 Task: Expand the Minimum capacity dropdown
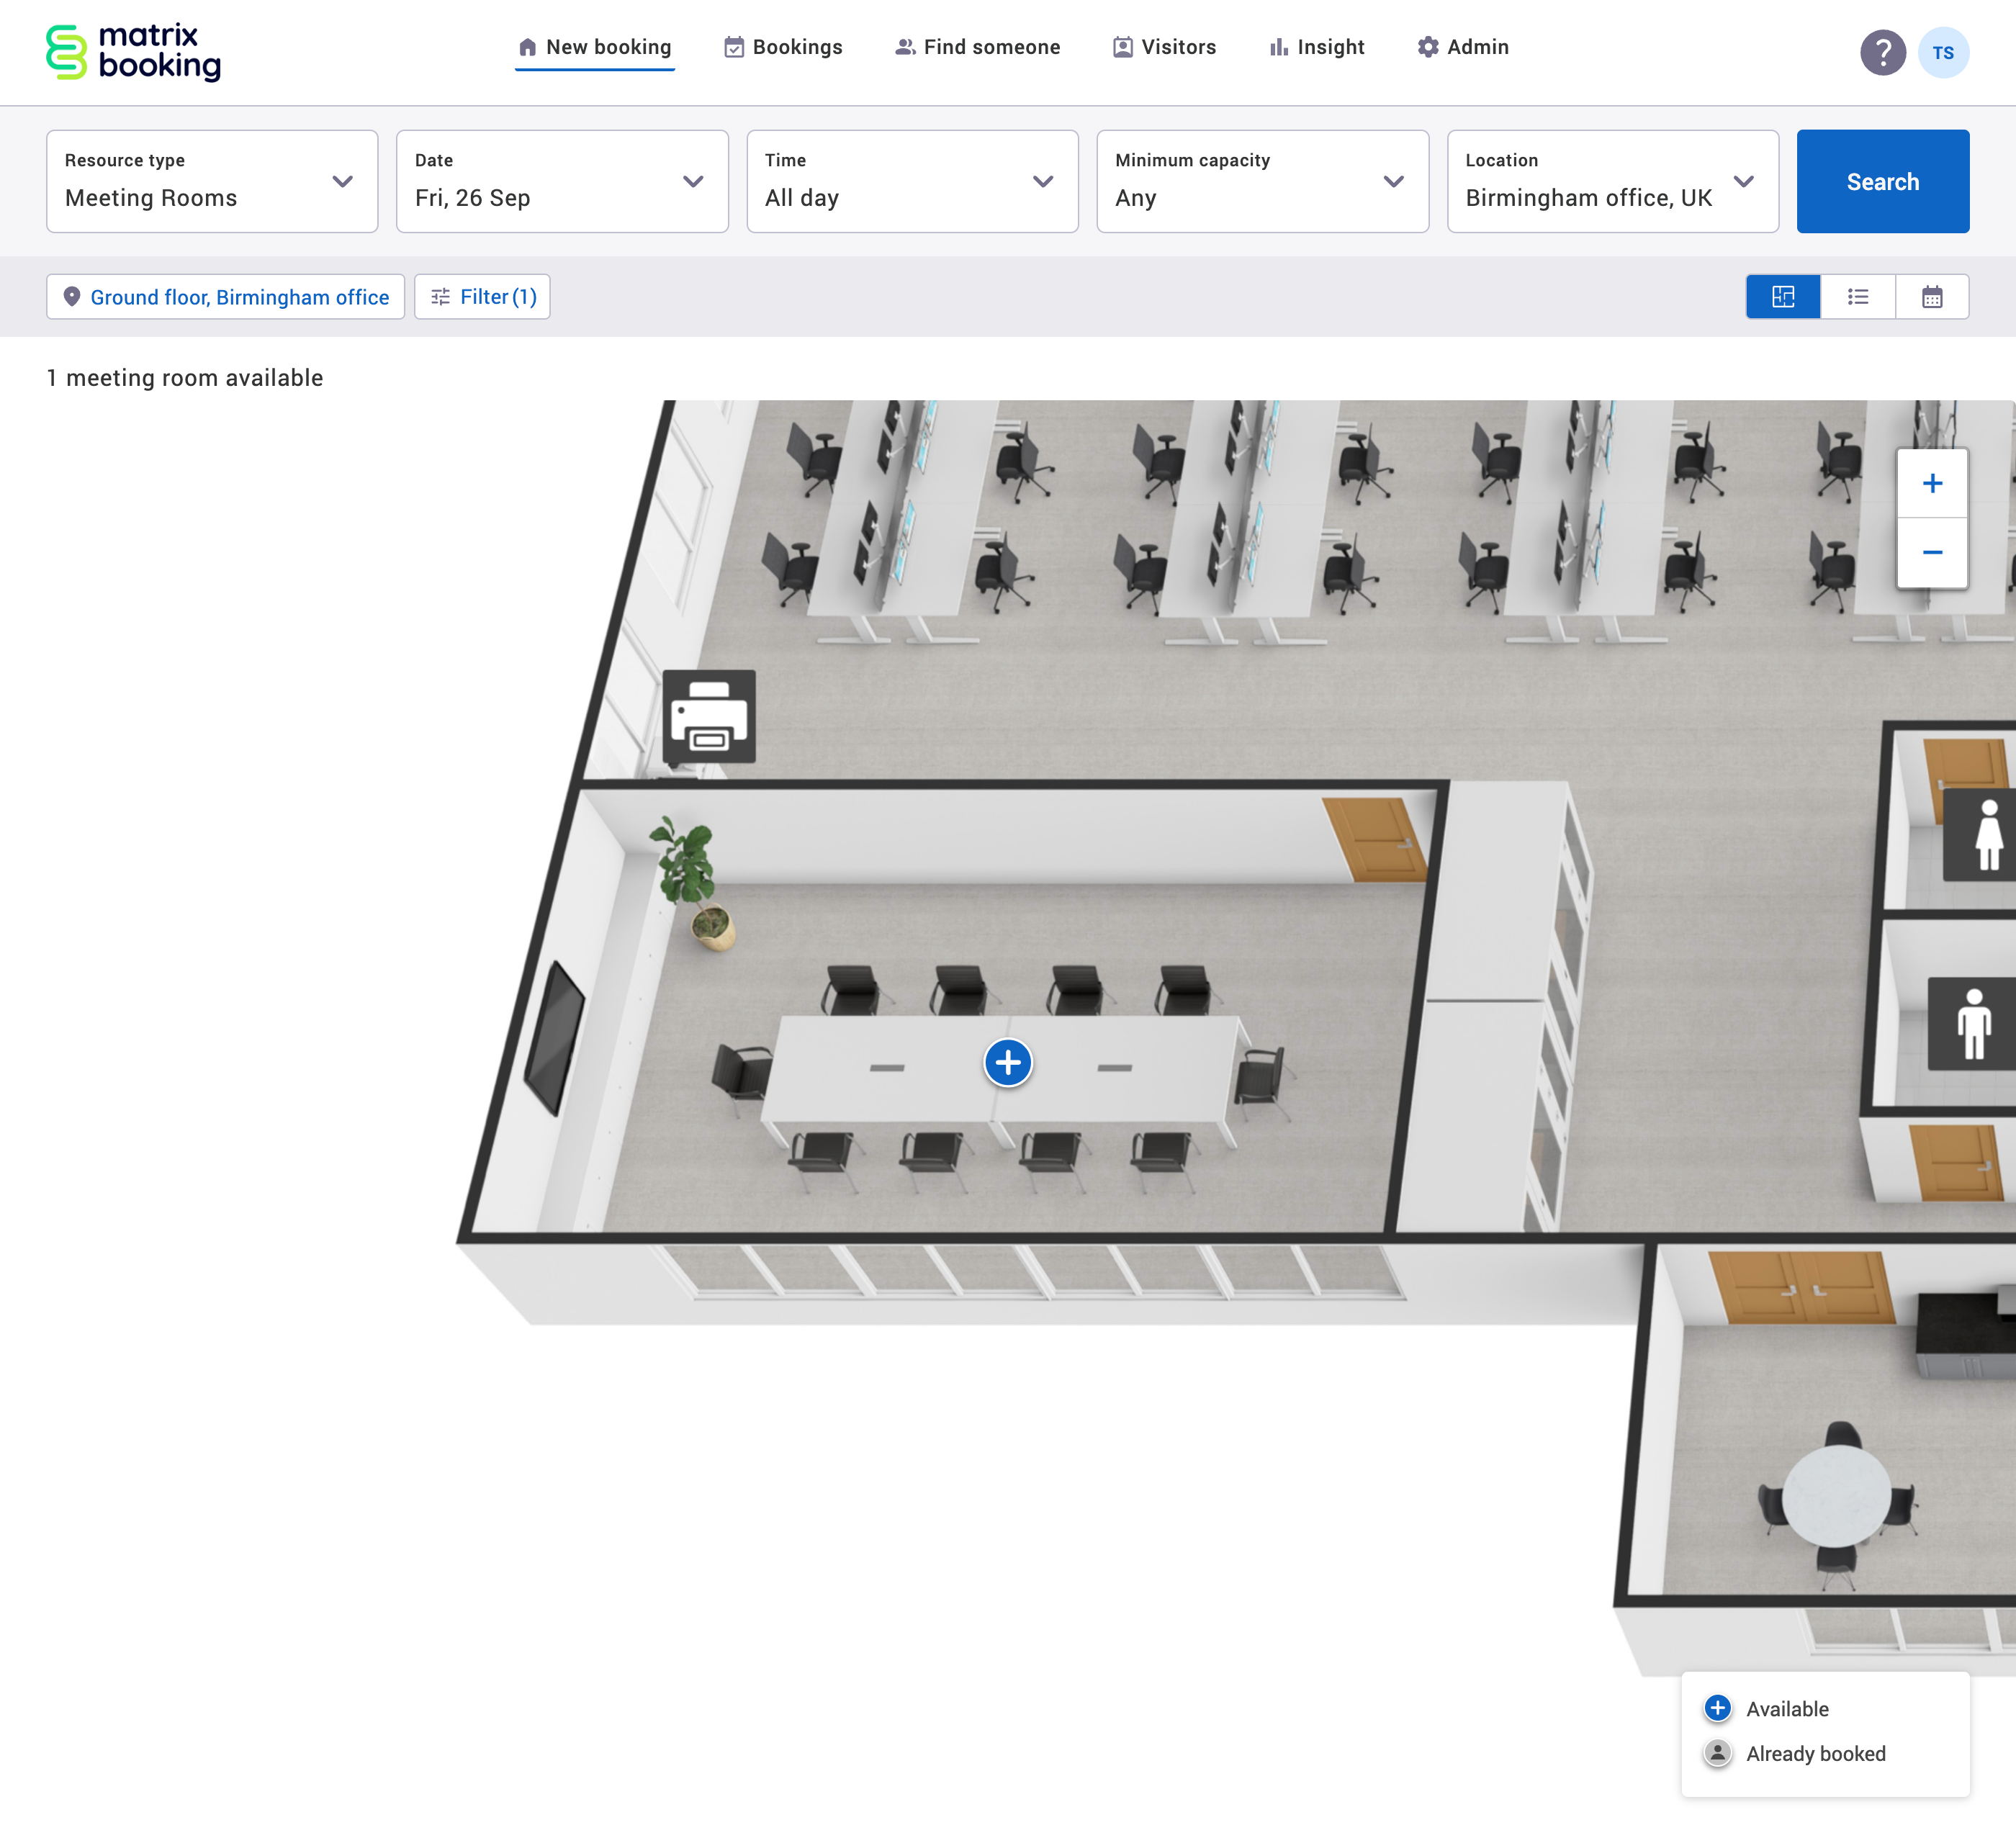coord(1262,181)
